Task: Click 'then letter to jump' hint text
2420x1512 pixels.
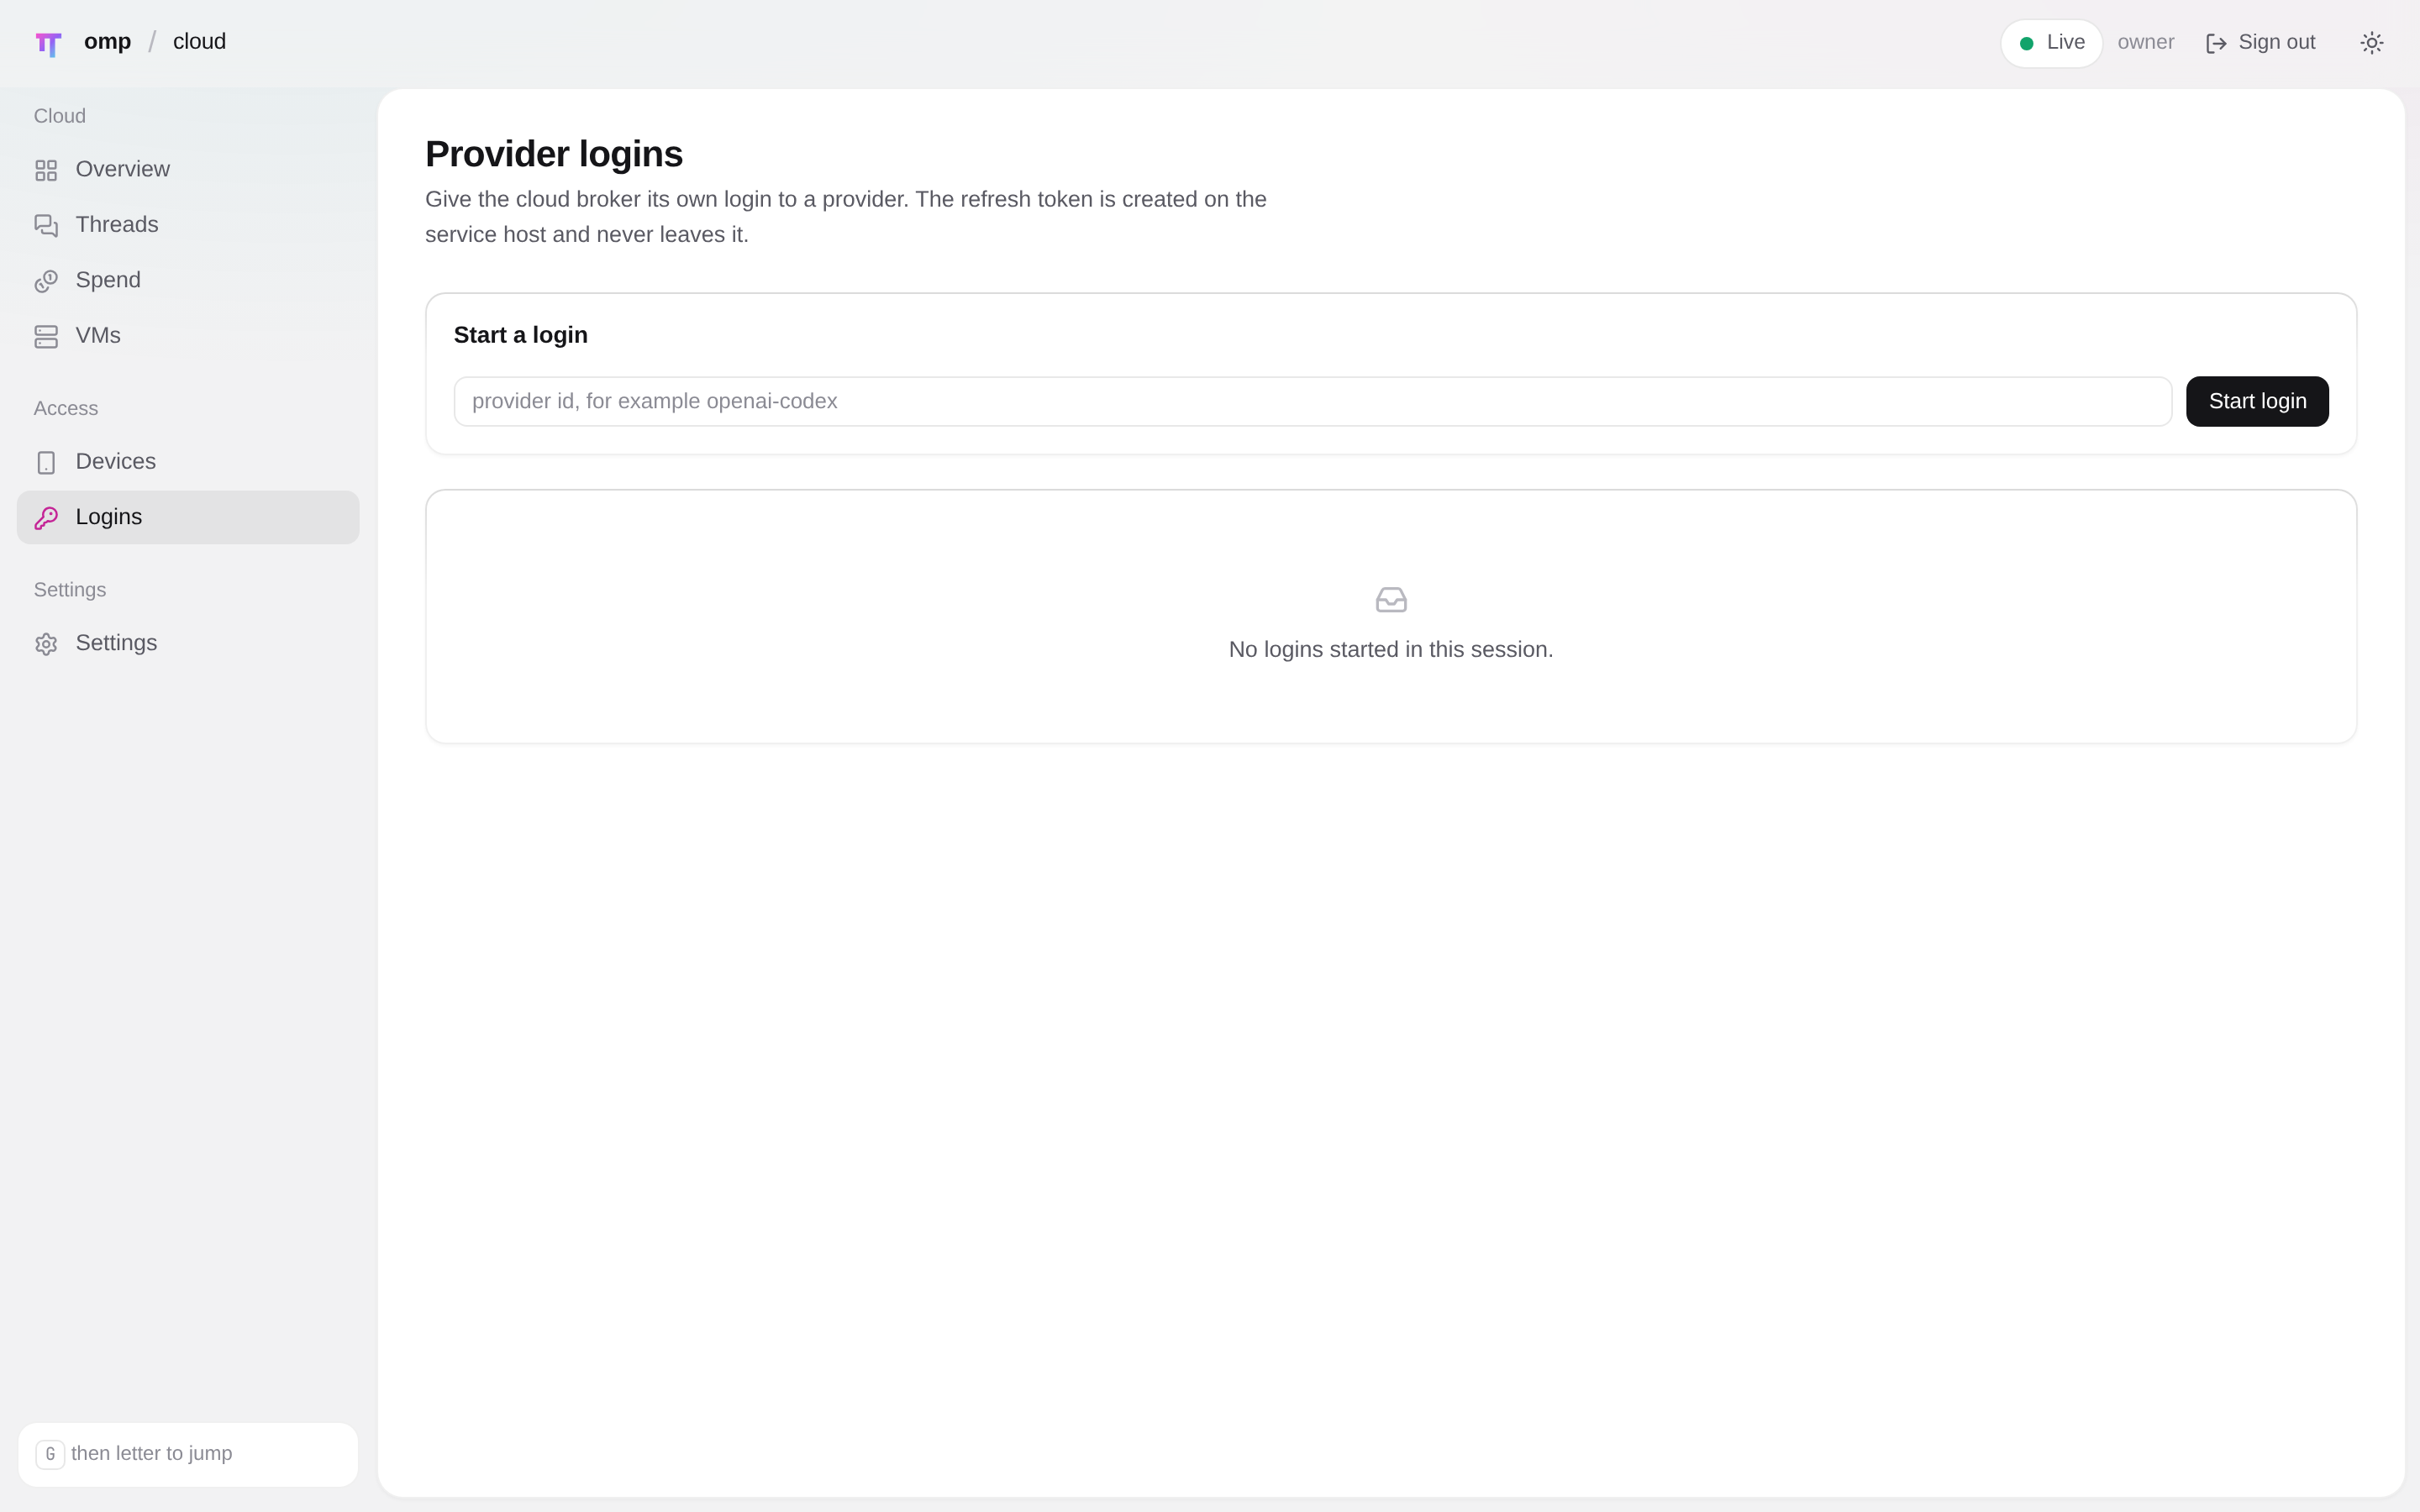Action: (x=152, y=1453)
